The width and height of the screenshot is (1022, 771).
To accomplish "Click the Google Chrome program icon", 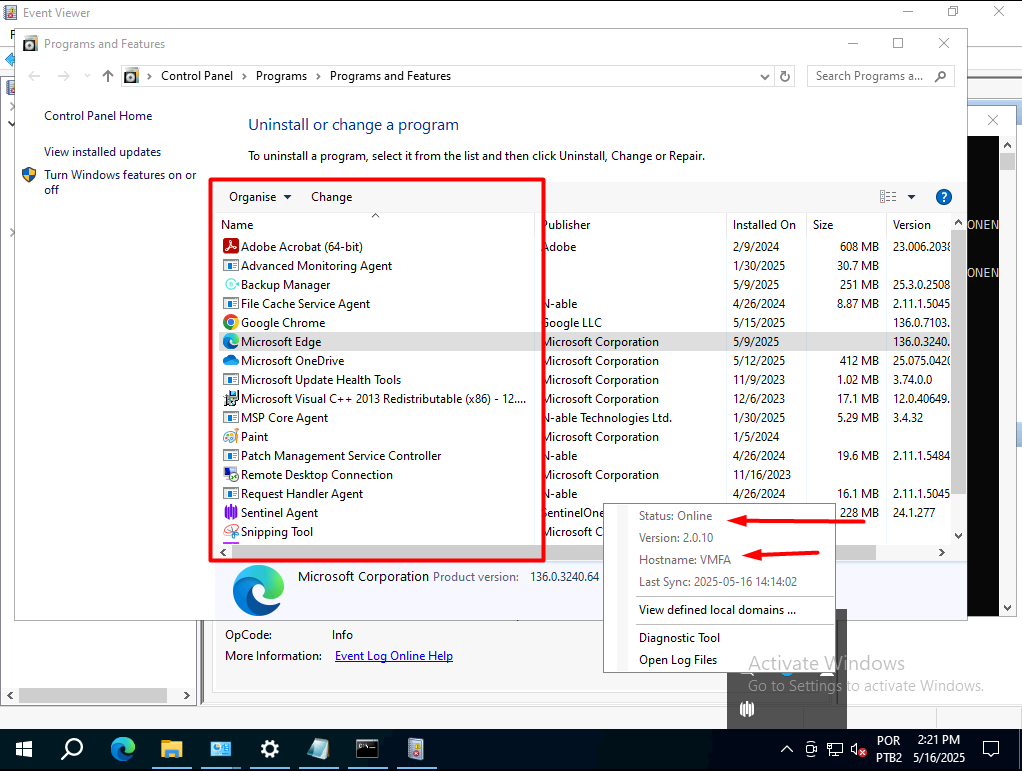I will 231,323.
